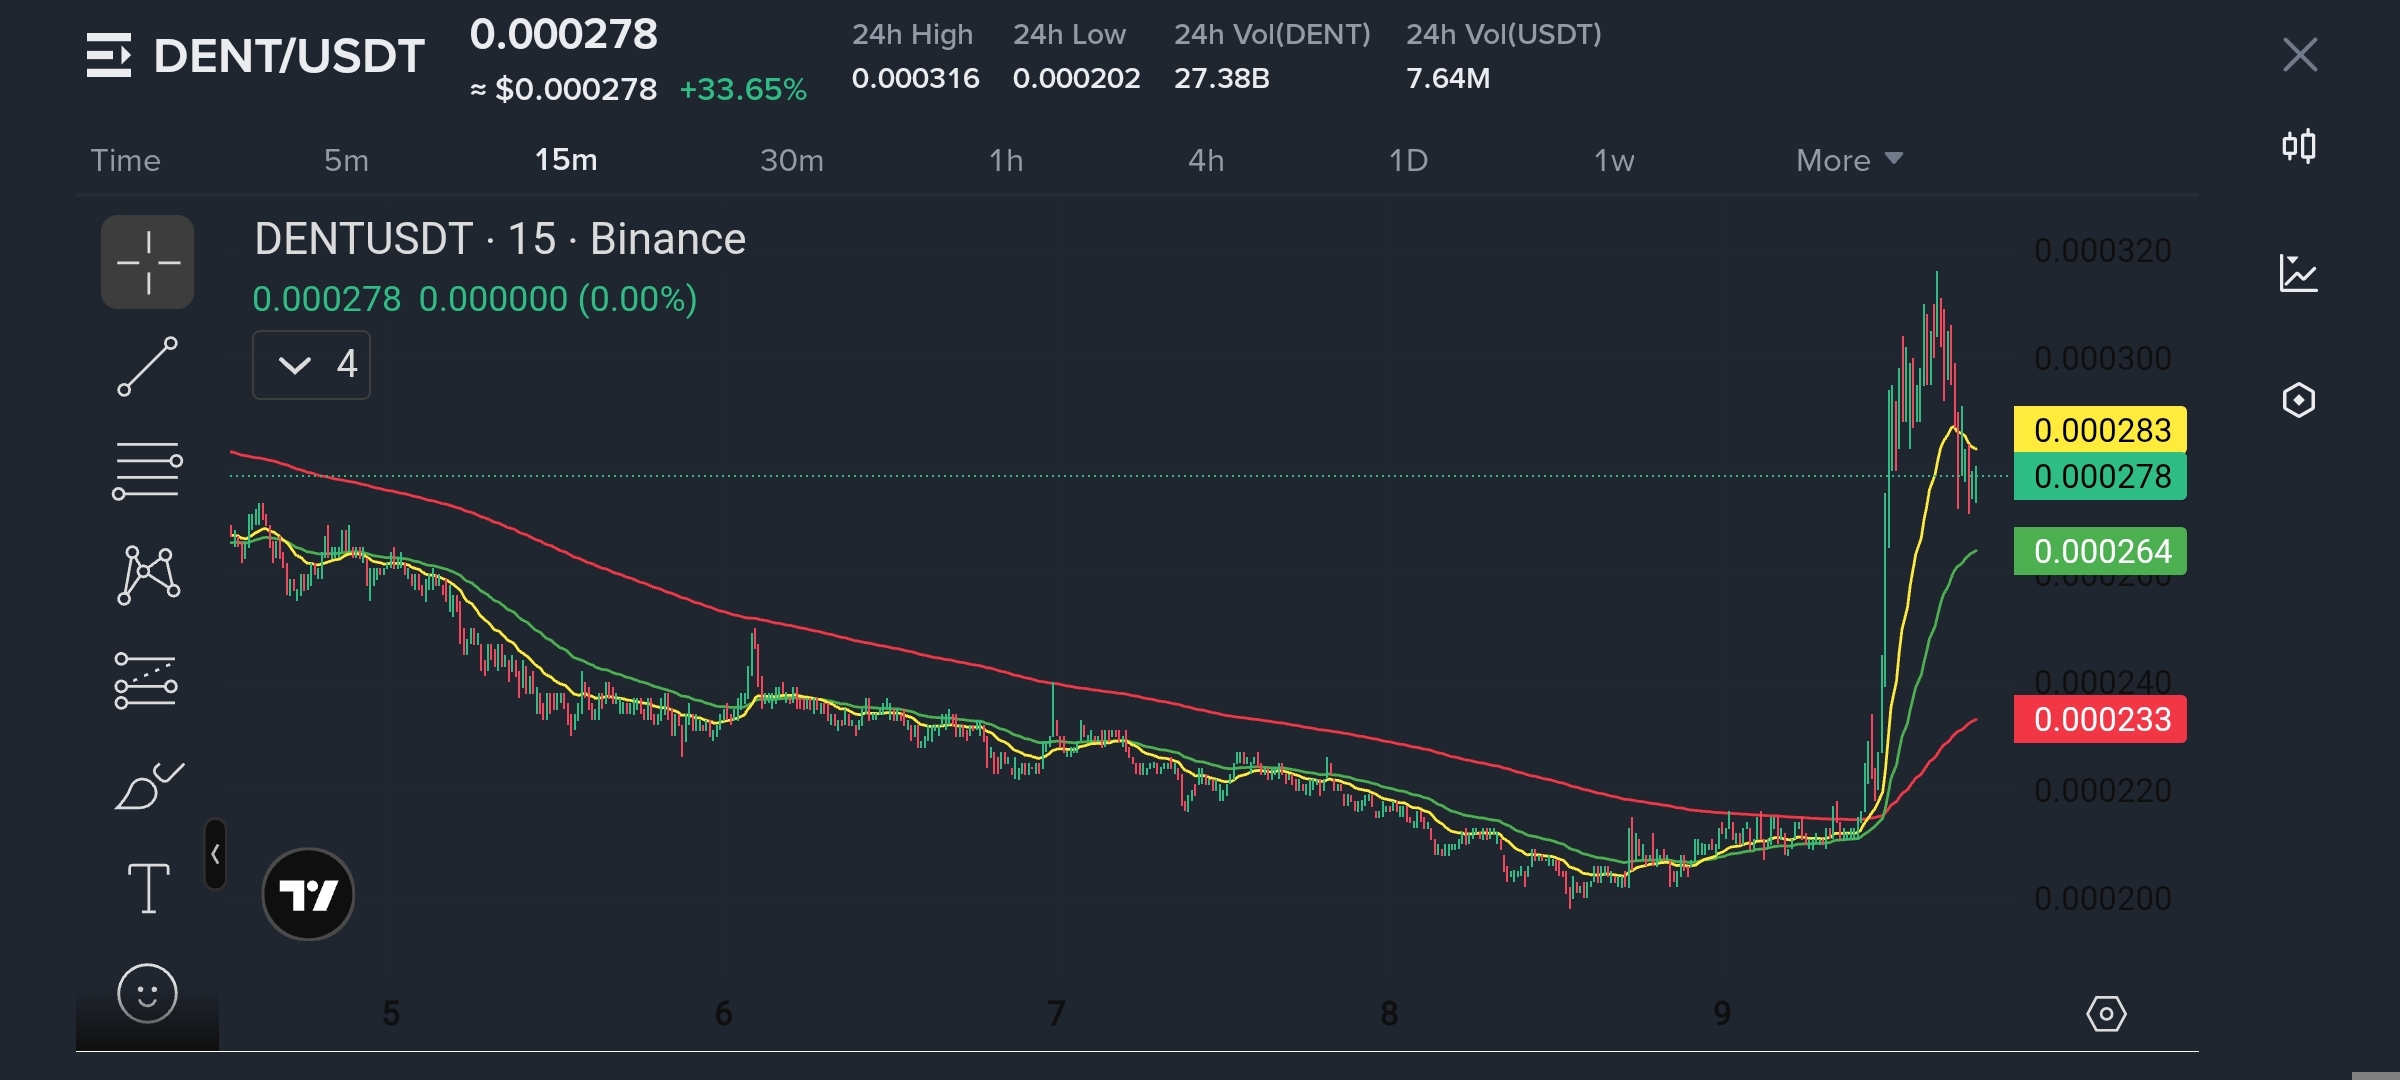
Task: Select the forecasting and measurement tool
Action: pyautogui.click(x=146, y=681)
